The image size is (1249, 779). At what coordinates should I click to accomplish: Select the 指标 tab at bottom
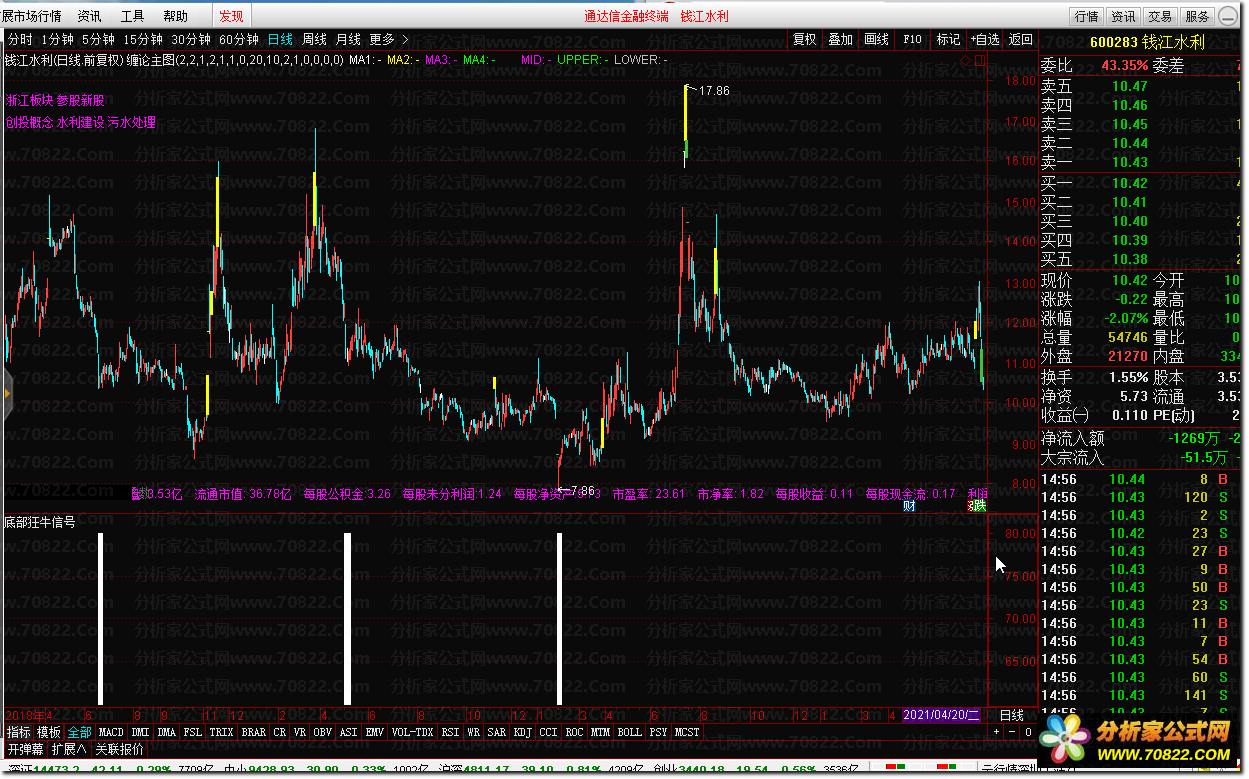(18, 732)
